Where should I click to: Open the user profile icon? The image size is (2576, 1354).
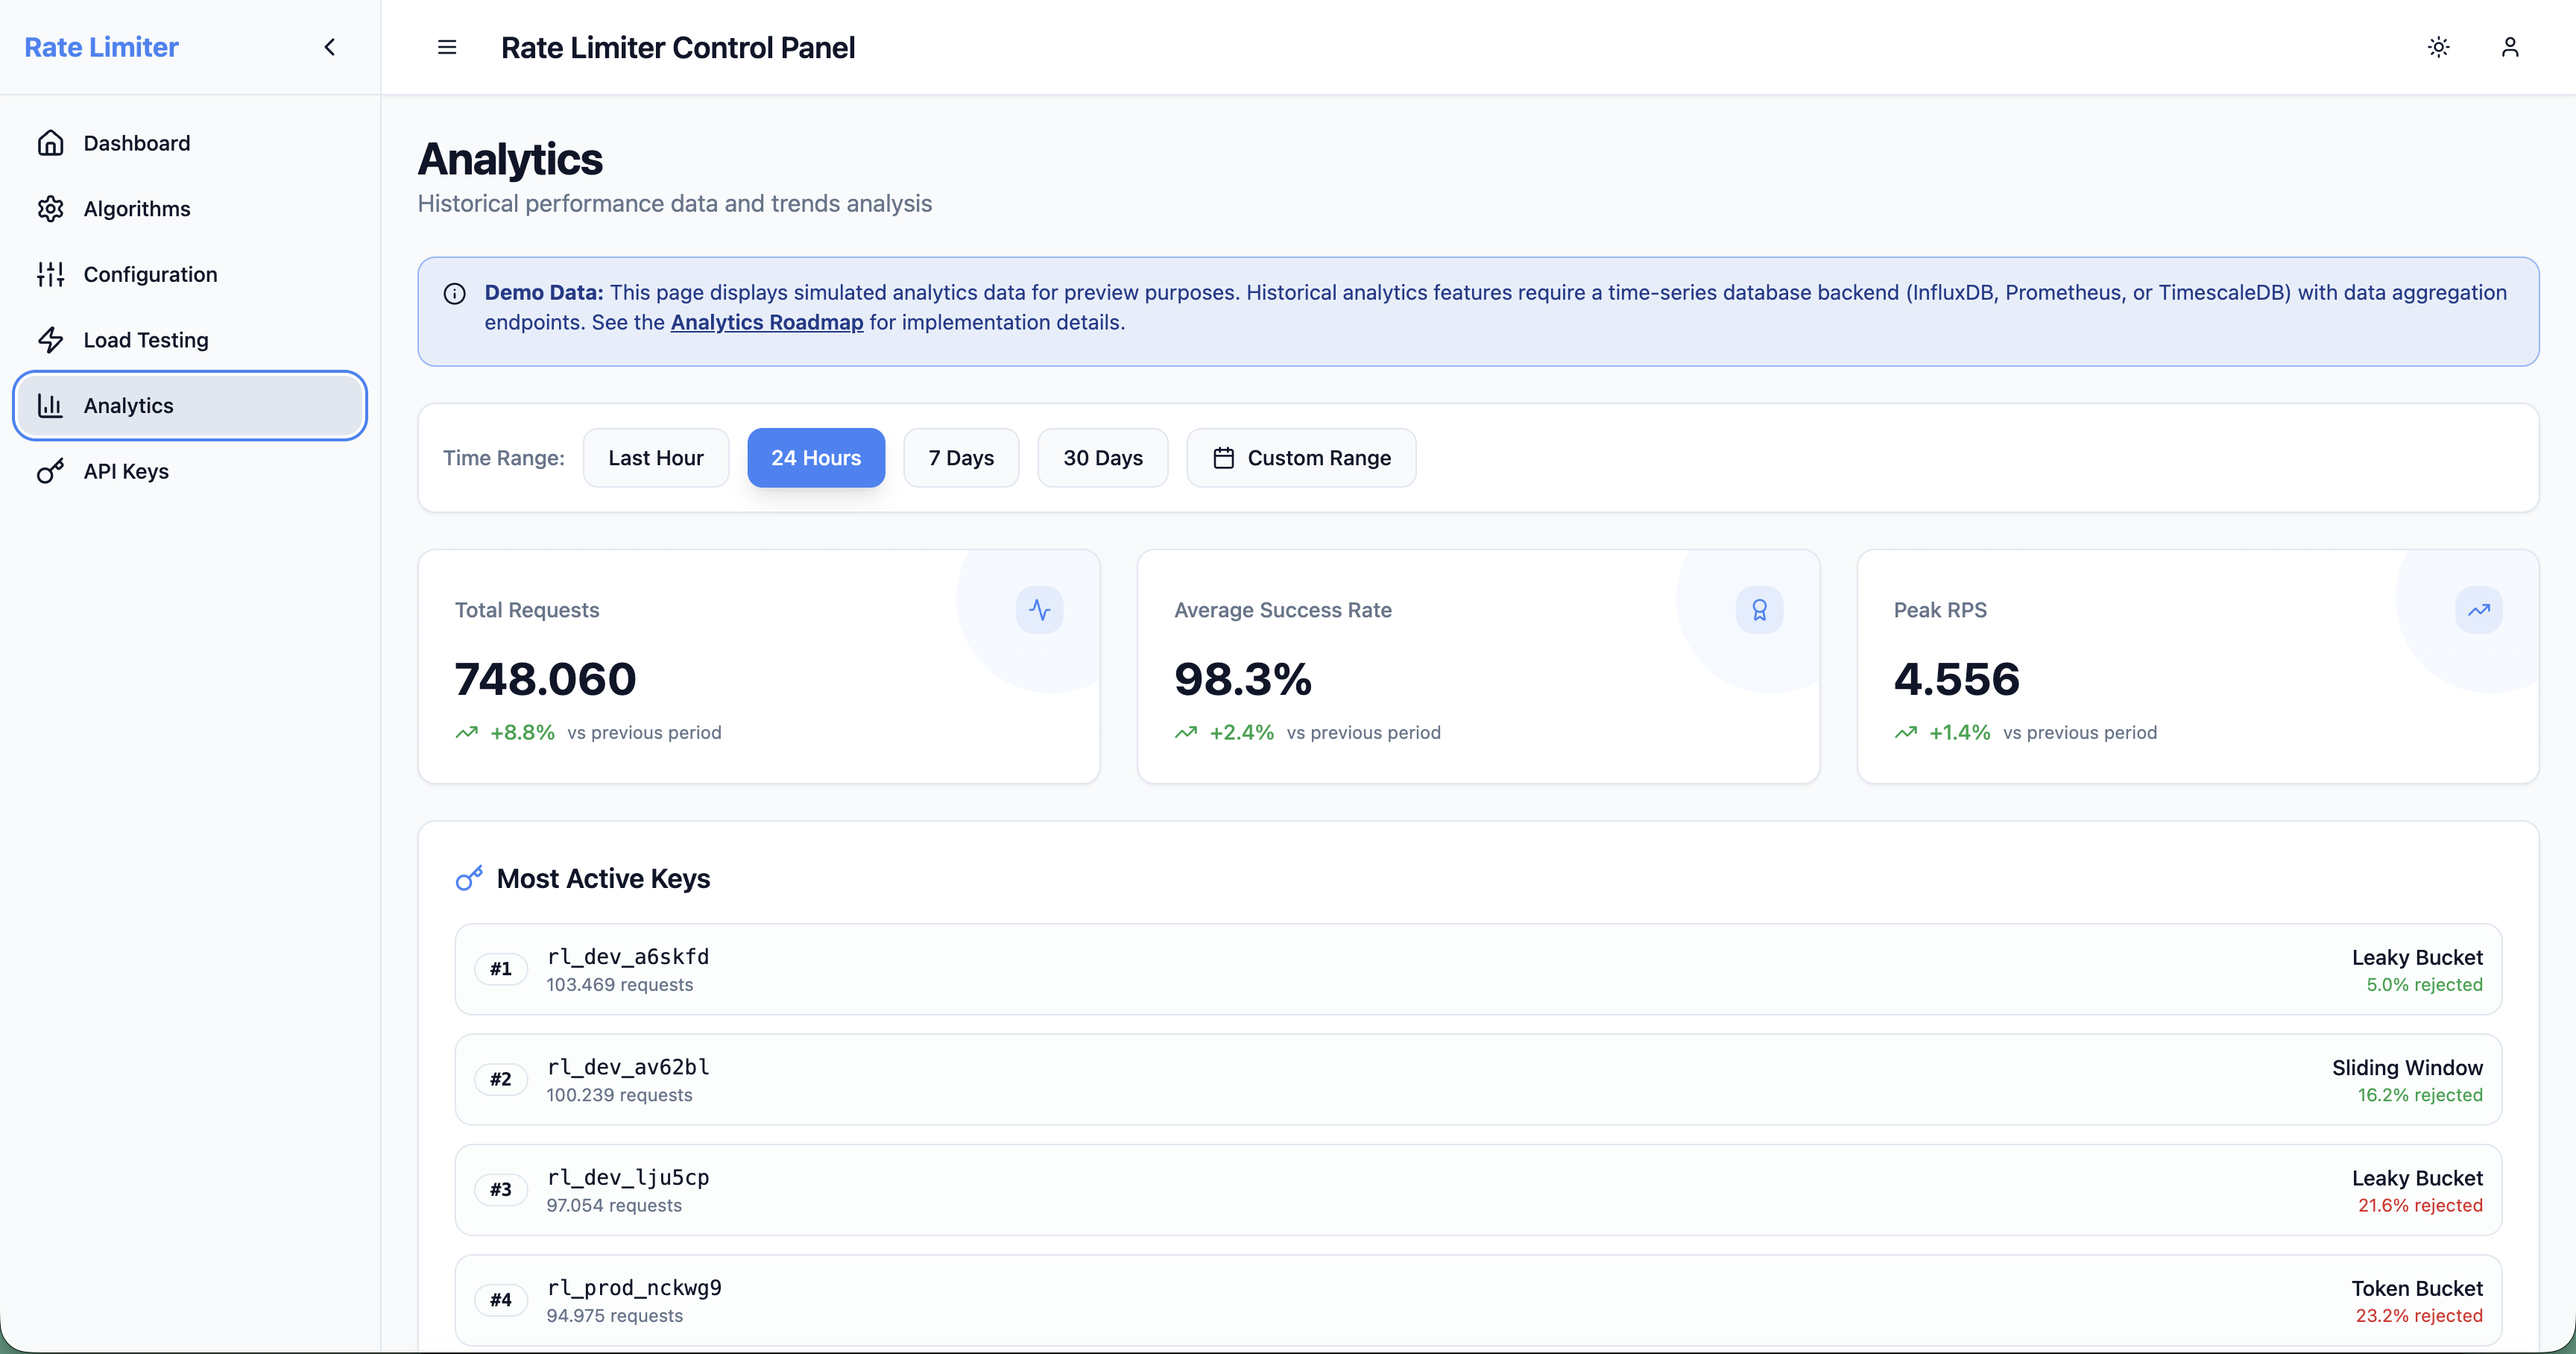pos(2509,47)
